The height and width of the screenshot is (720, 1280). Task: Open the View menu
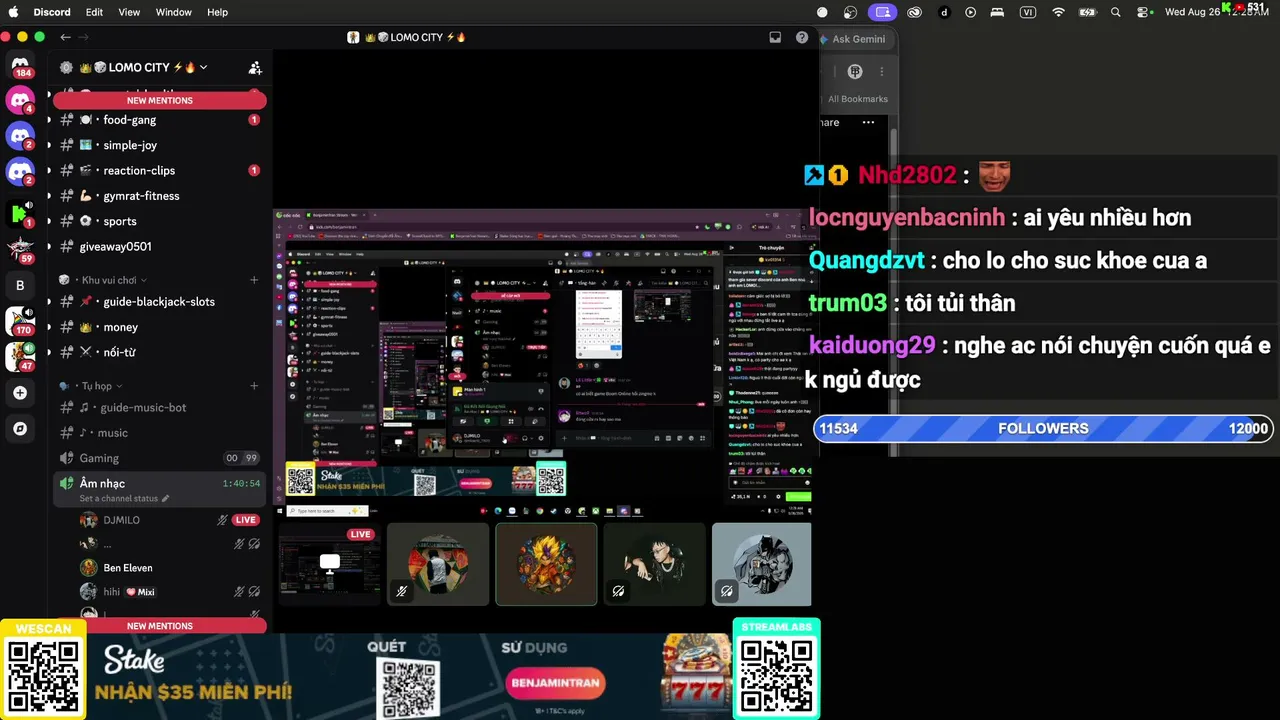(x=129, y=12)
